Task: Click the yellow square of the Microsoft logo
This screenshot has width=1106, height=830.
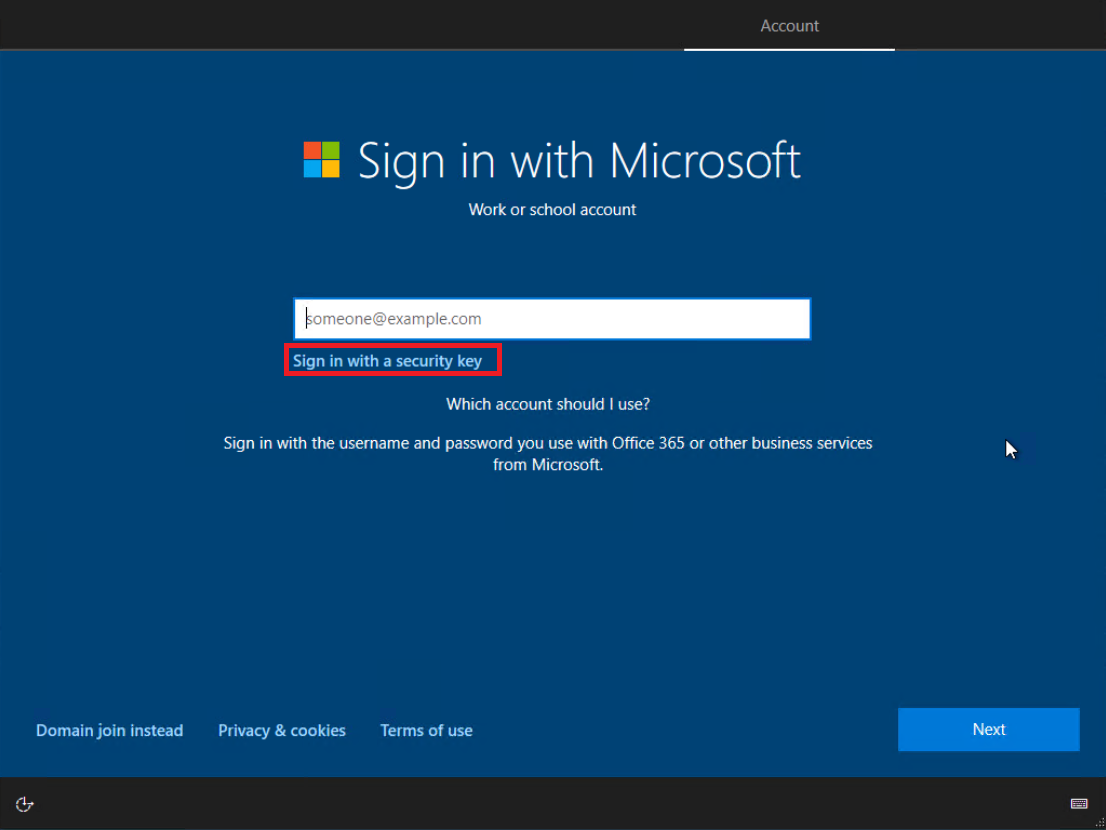Action: coord(331,169)
